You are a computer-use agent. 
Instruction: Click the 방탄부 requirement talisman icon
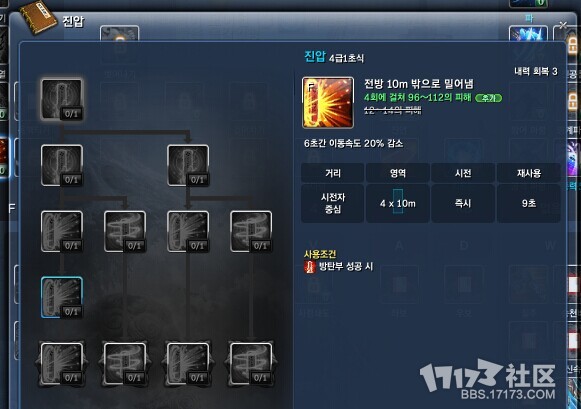click(309, 267)
